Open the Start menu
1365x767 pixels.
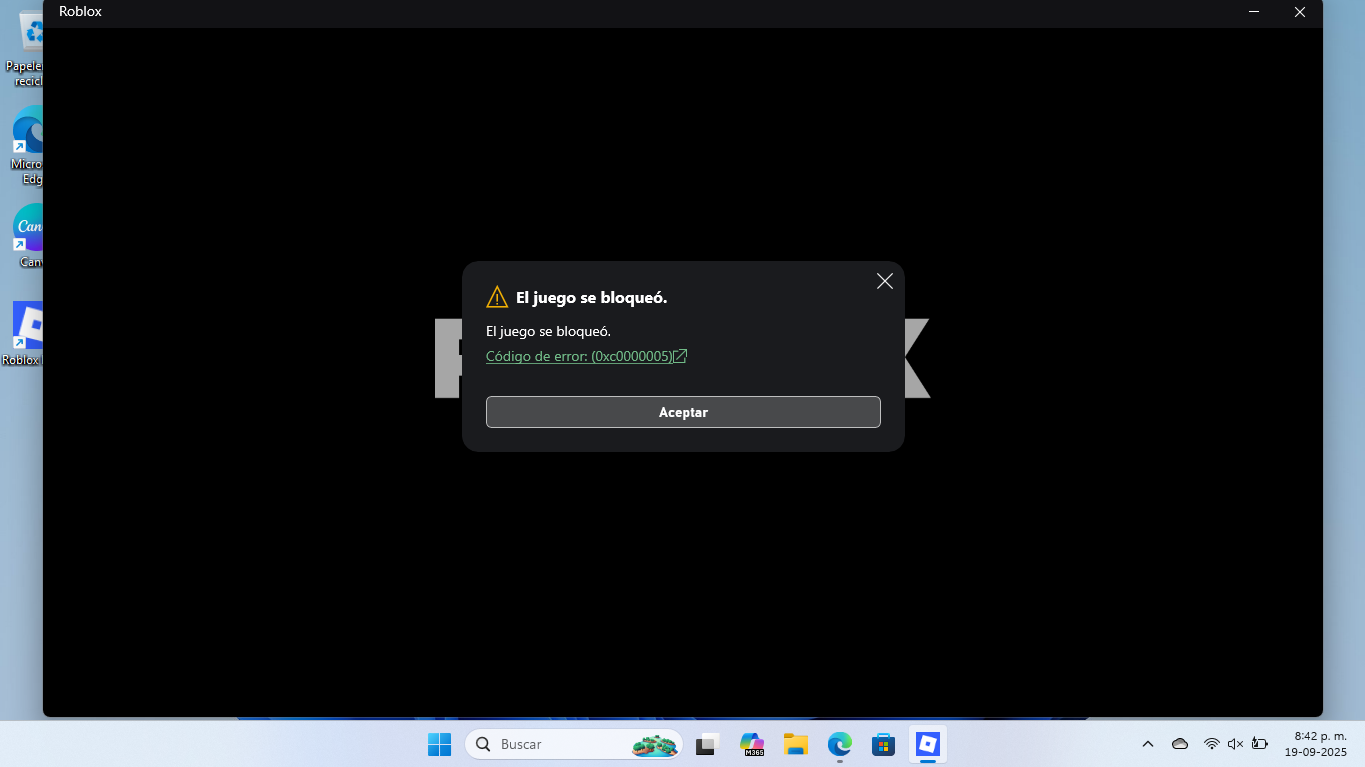coord(439,744)
